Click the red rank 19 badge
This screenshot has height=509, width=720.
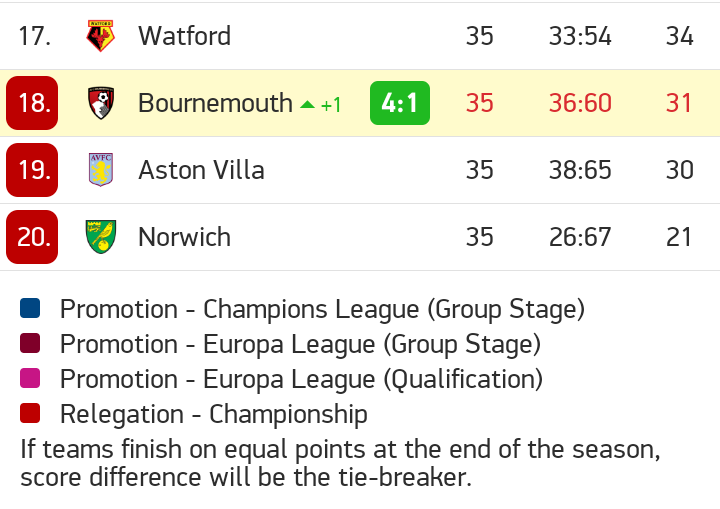click(x=32, y=170)
